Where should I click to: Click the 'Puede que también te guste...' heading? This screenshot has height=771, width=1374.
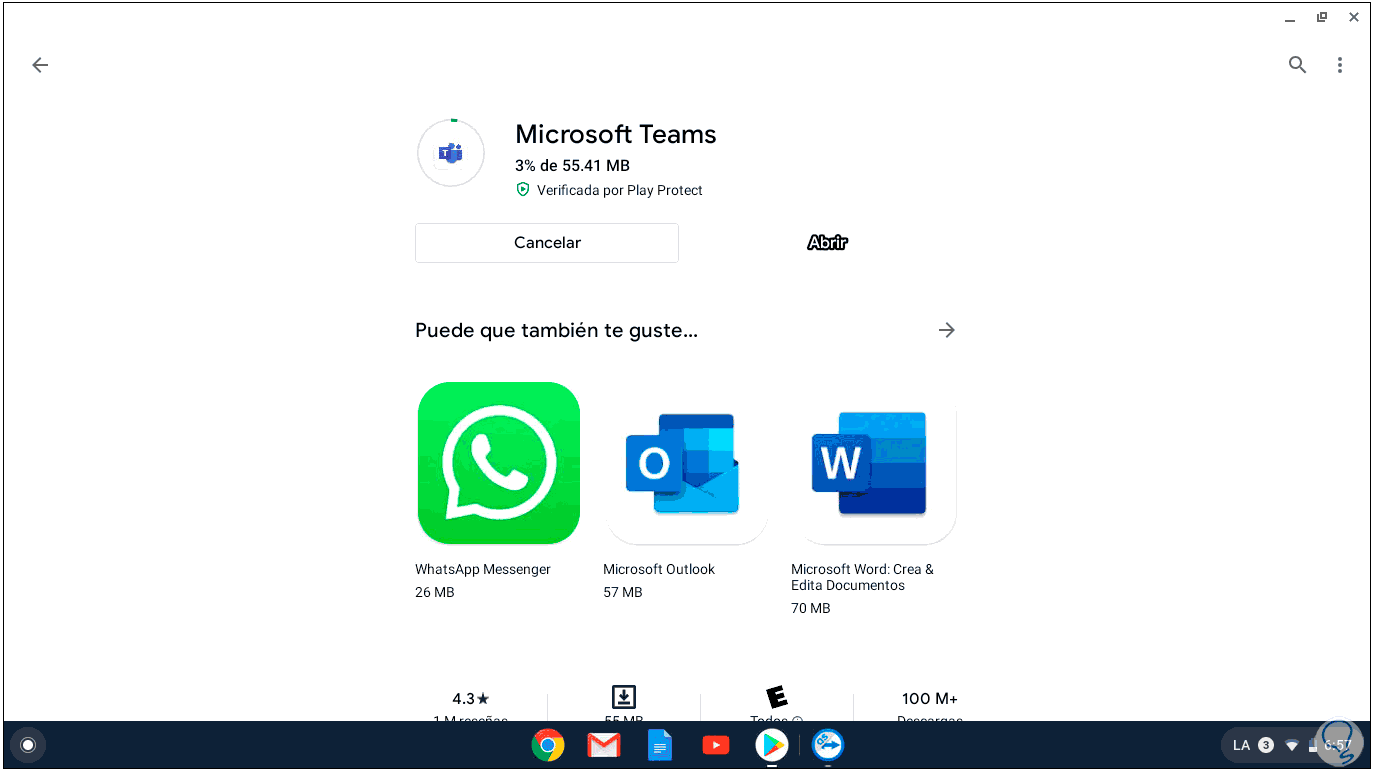[x=556, y=330]
